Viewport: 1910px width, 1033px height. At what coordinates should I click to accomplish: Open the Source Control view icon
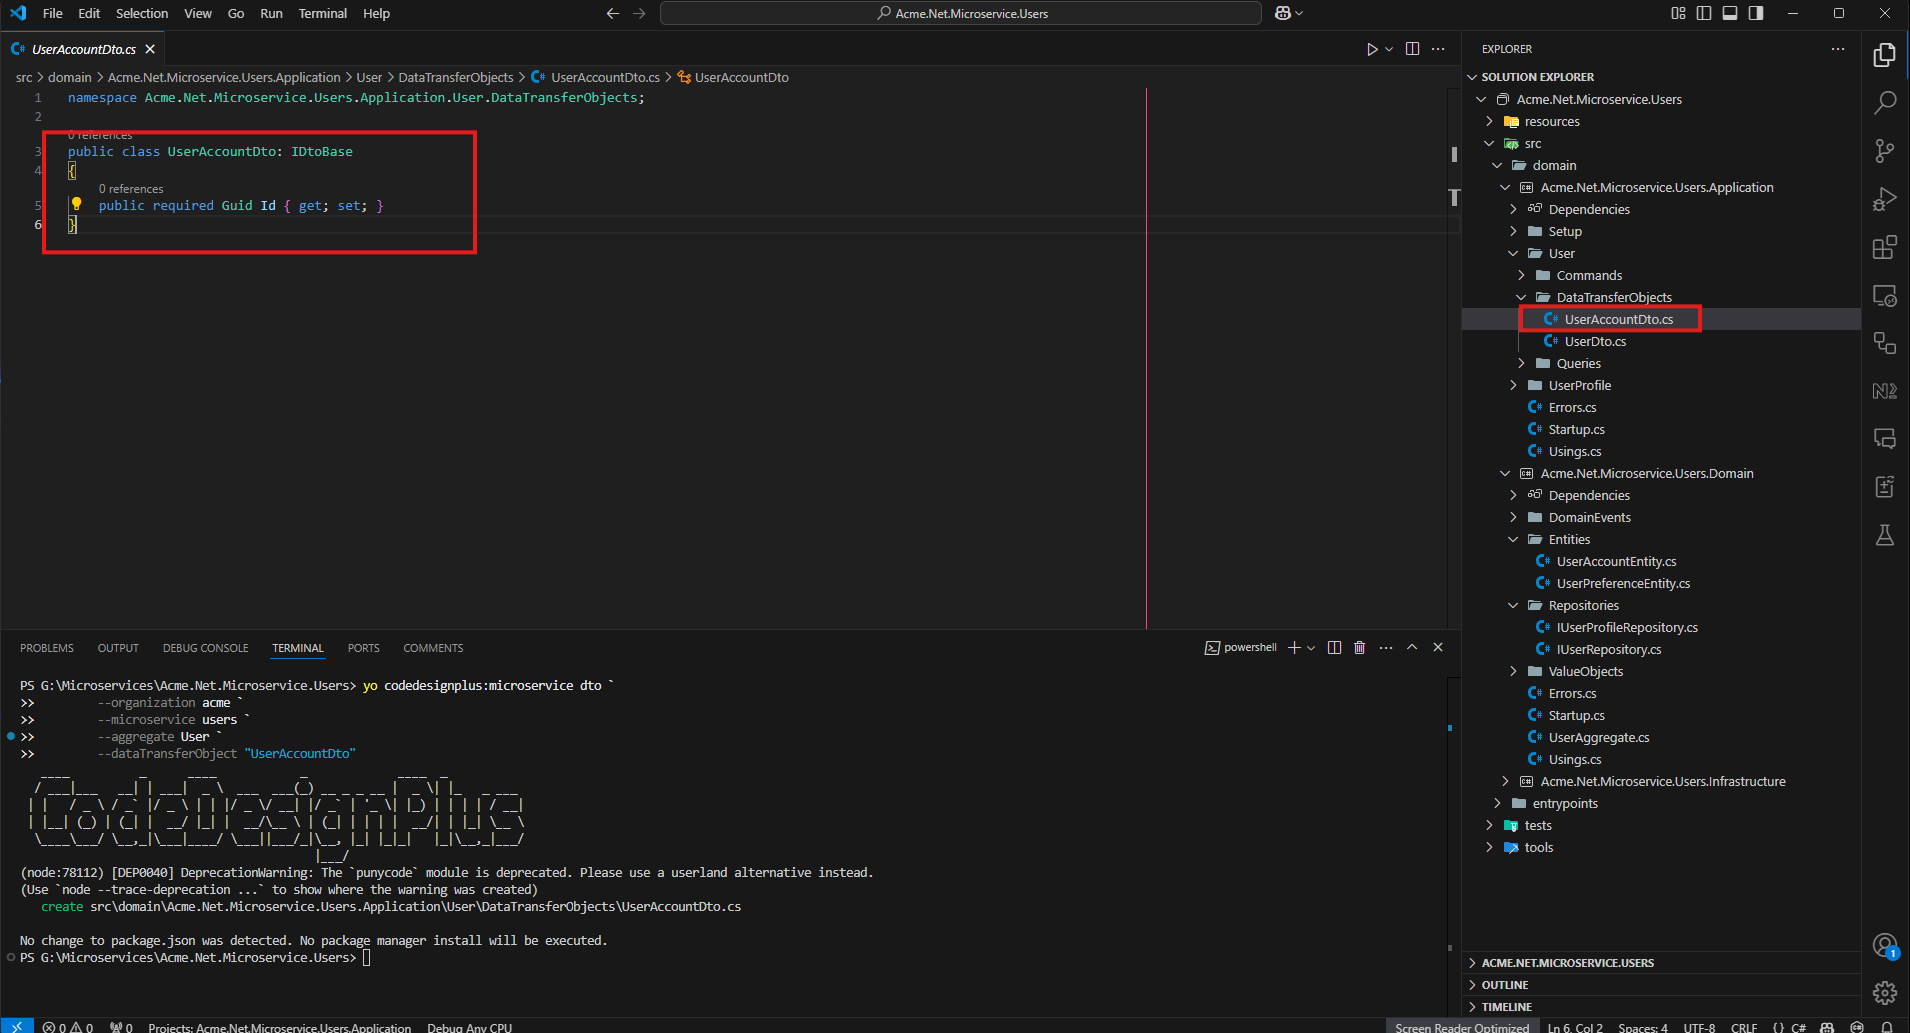coord(1885,151)
